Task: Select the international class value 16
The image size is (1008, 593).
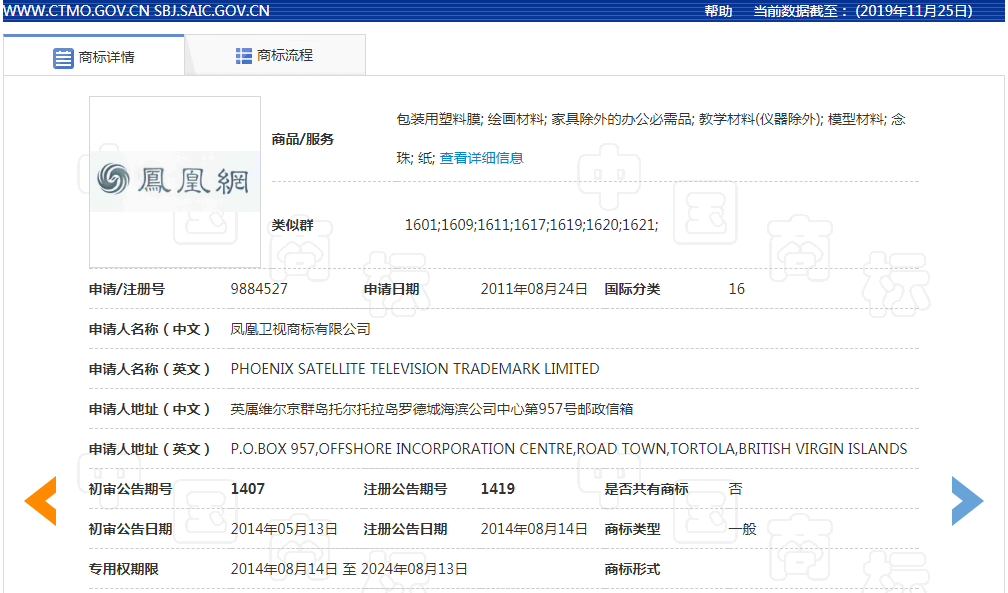Action: (736, 289)
